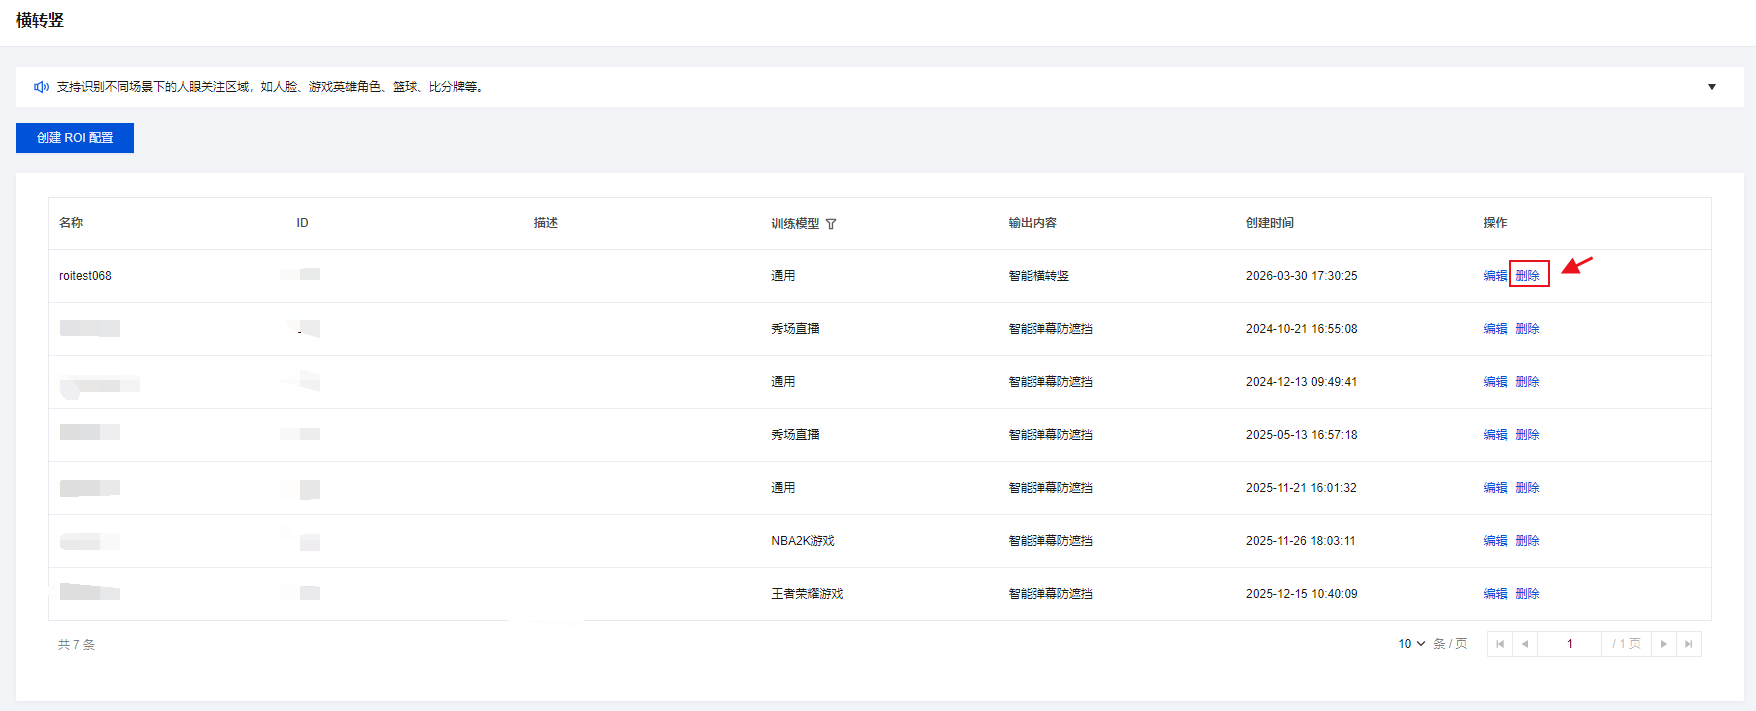
Task: Click the 操作 column header
Action: pyautogui.click(x=1495, y=223)
